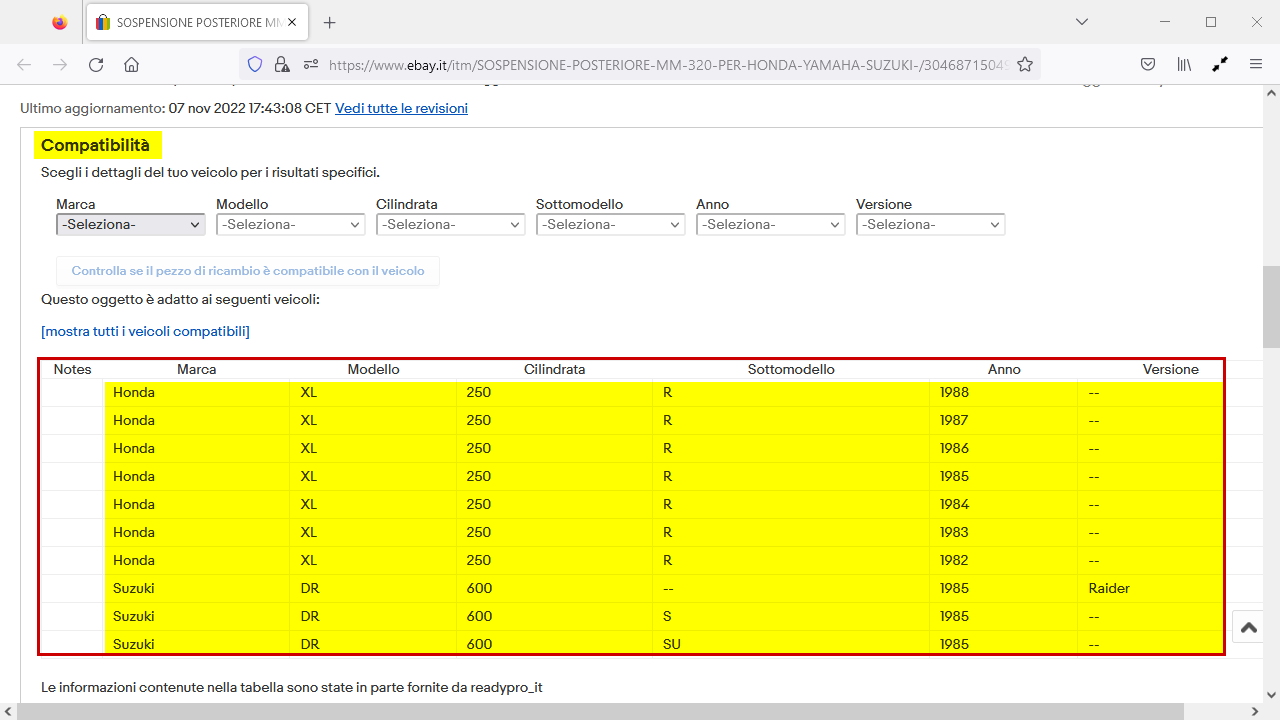Click the Firefox logo icon
The width and height of the screenshot is (1280, 720).
pyautogui.click(x=60, y=22)
